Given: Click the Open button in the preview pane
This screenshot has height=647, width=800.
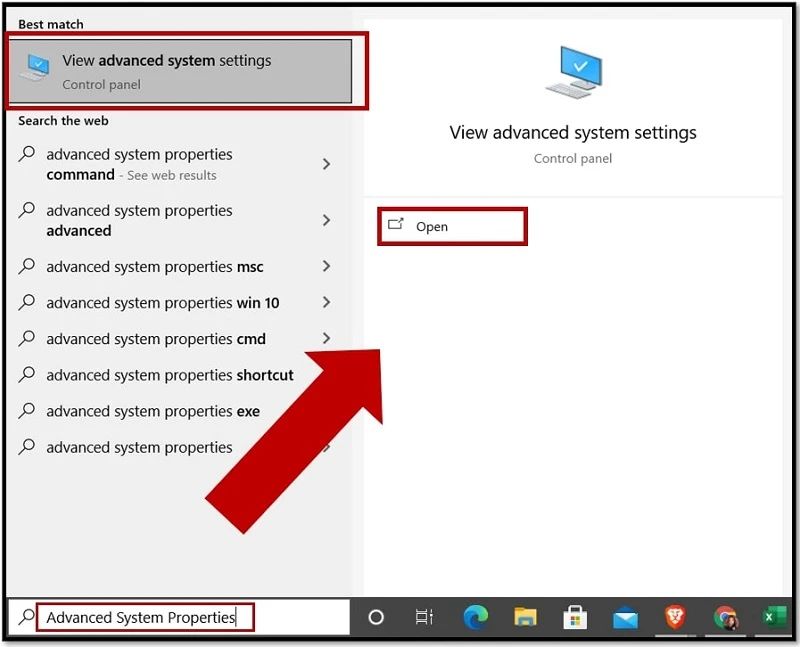Looking at the screenshot, I should (x=452, y=226).
